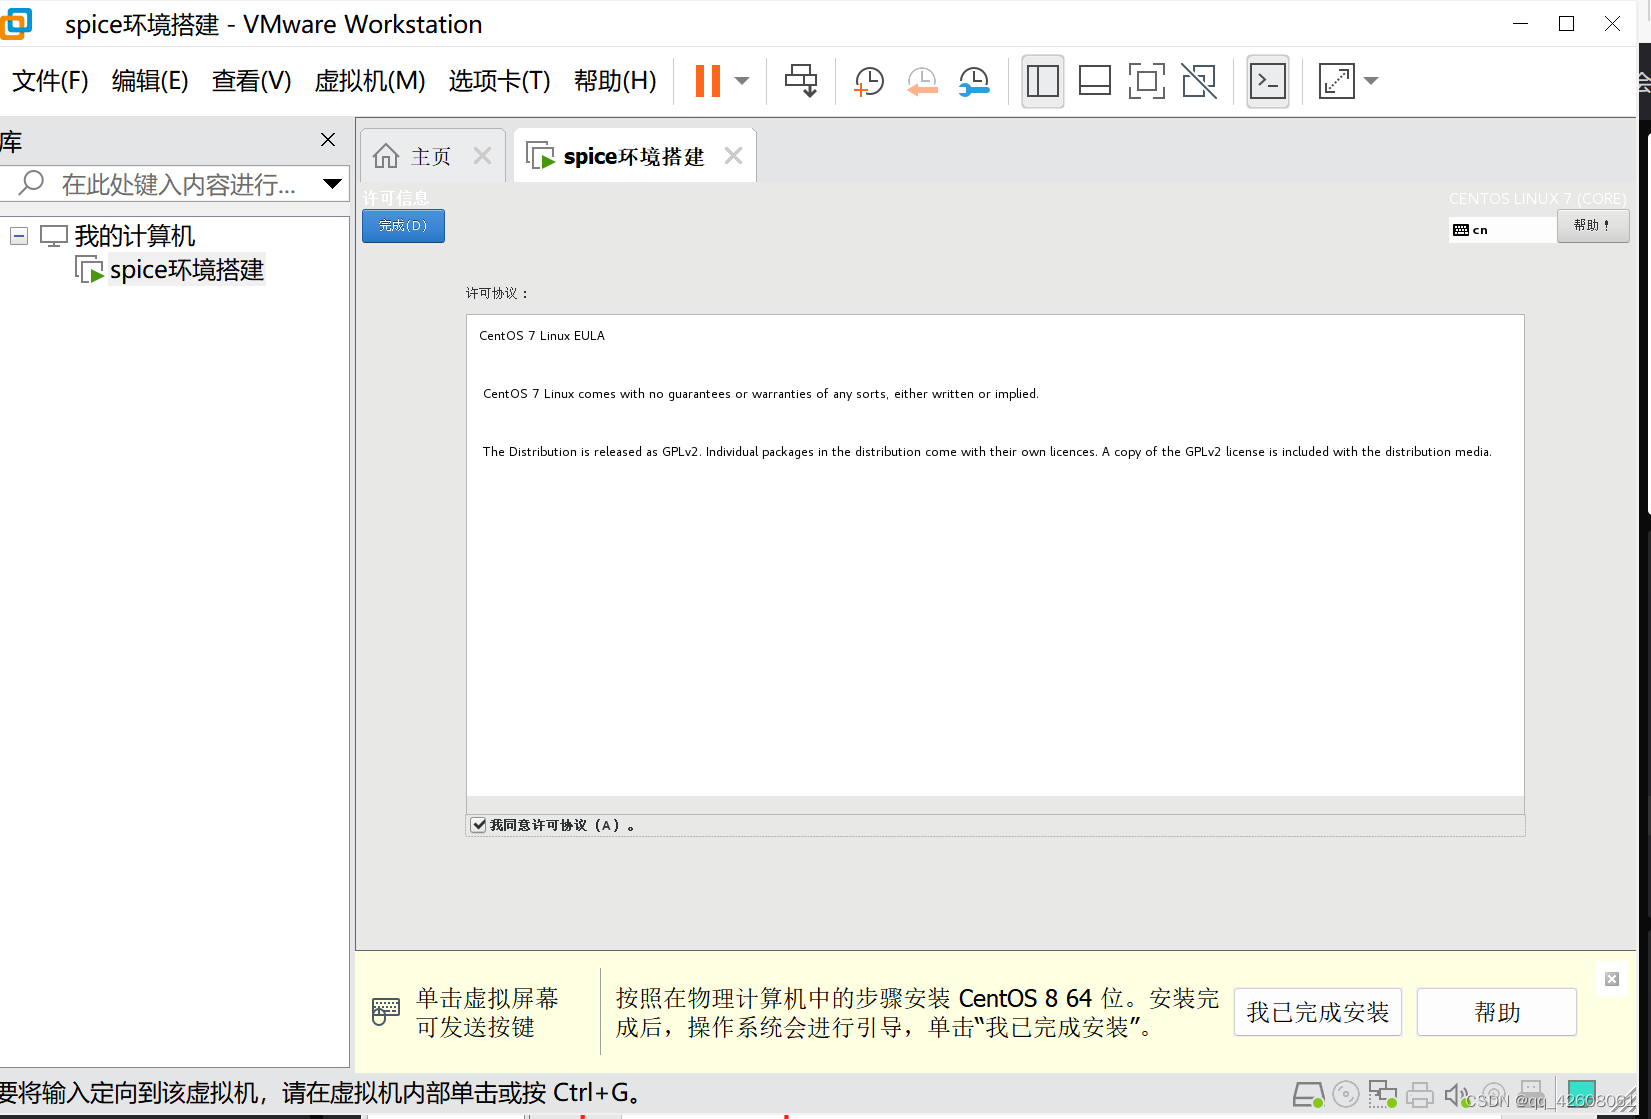The image size is (1651, 1119).
Task: Toggle the thumbnail bar view icon
Action: [1094, 81]
